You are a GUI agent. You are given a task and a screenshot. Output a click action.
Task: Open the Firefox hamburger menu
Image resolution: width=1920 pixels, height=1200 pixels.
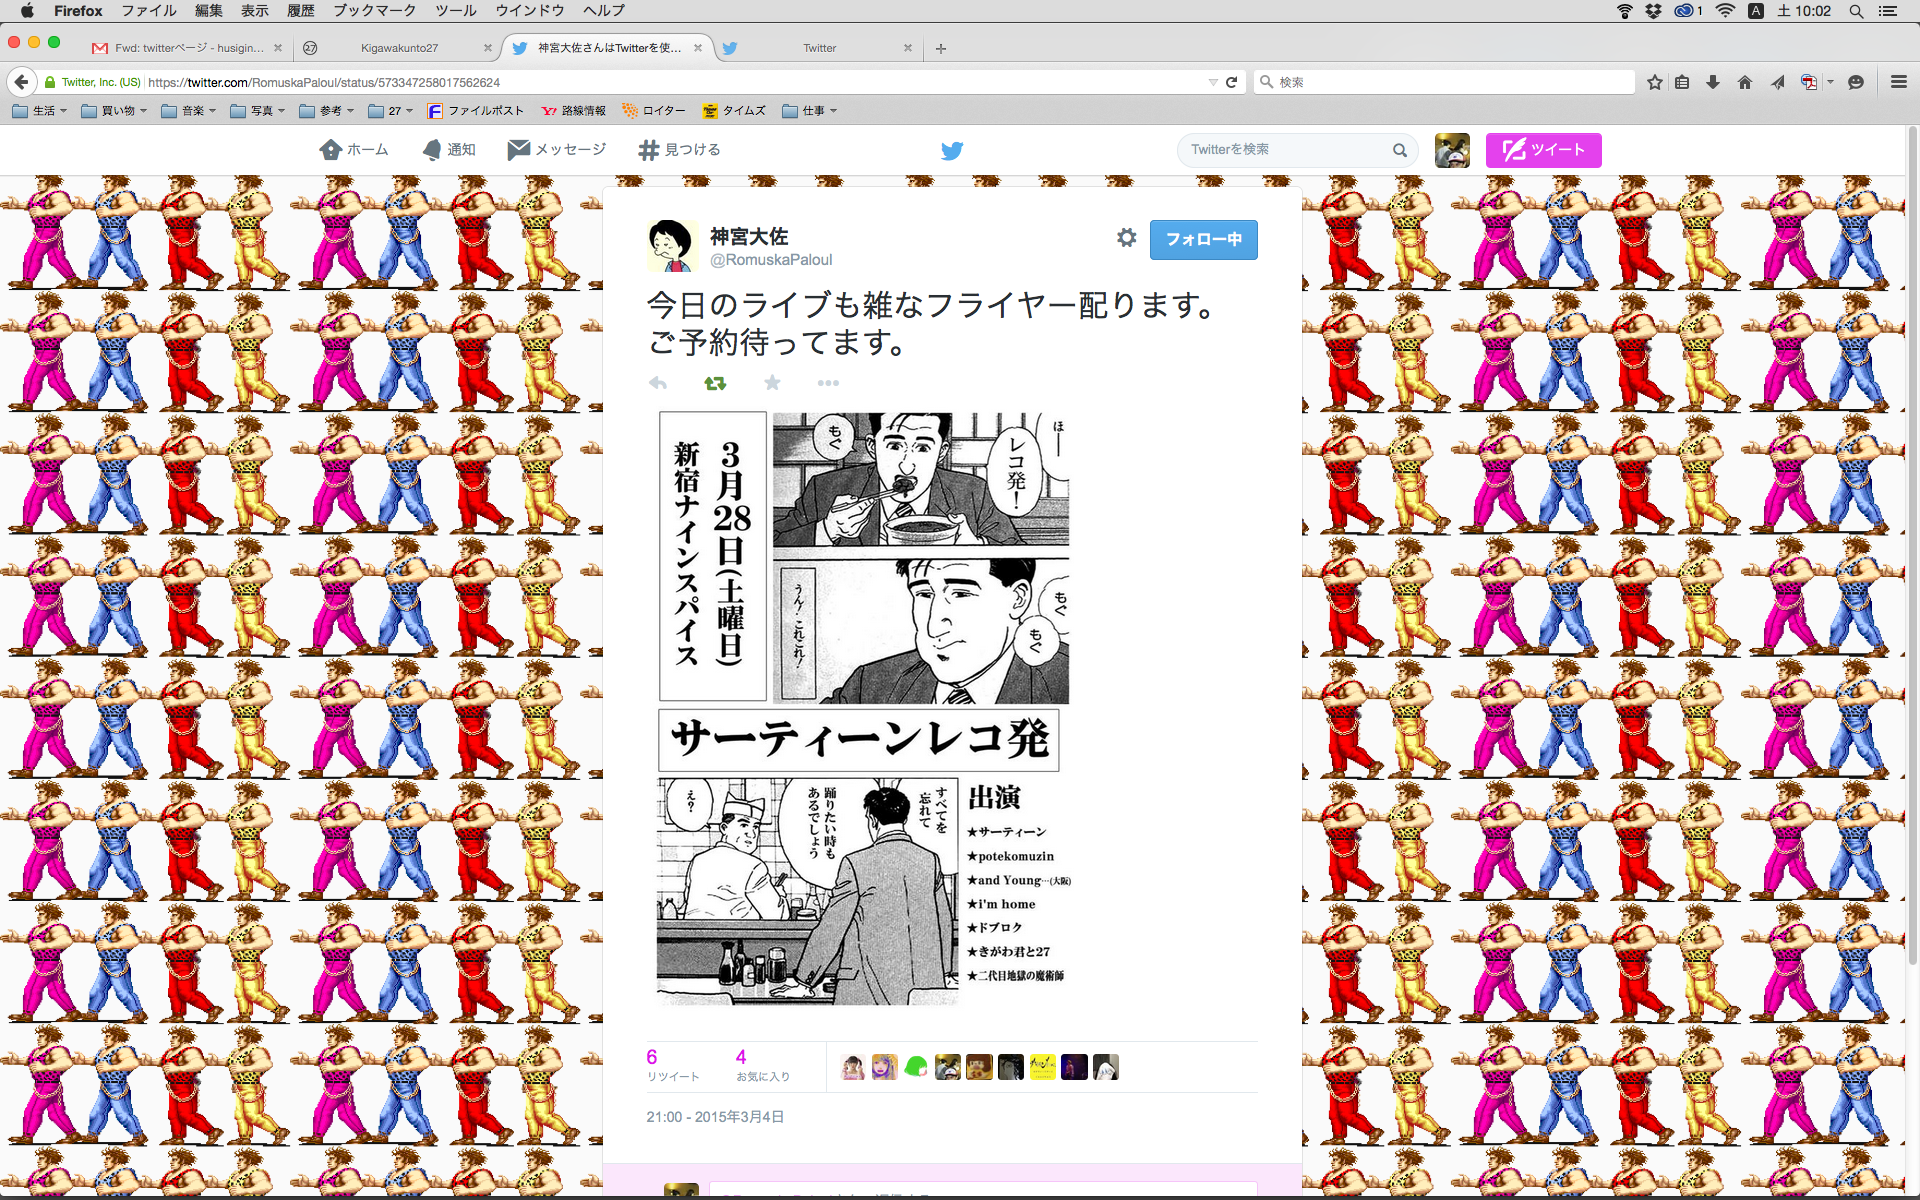coord(1899,82)
